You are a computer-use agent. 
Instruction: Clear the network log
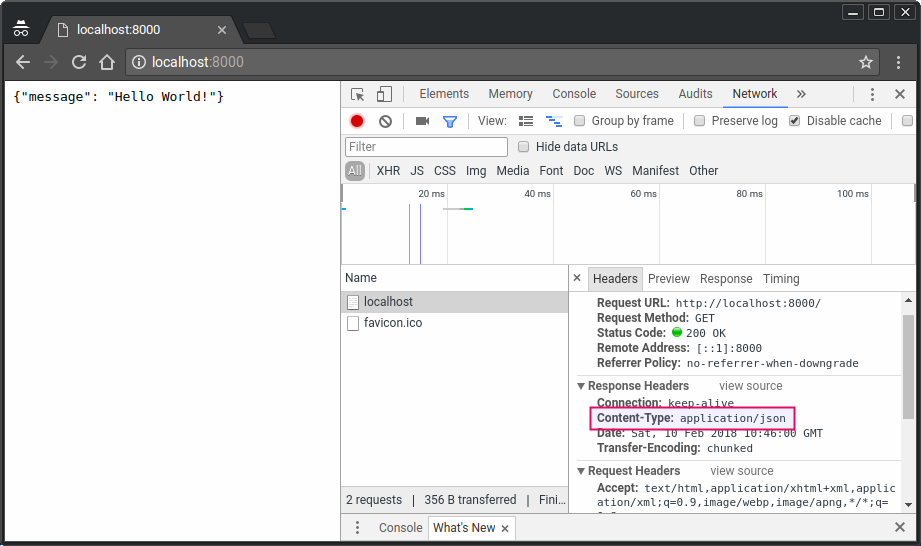(385, 122)
